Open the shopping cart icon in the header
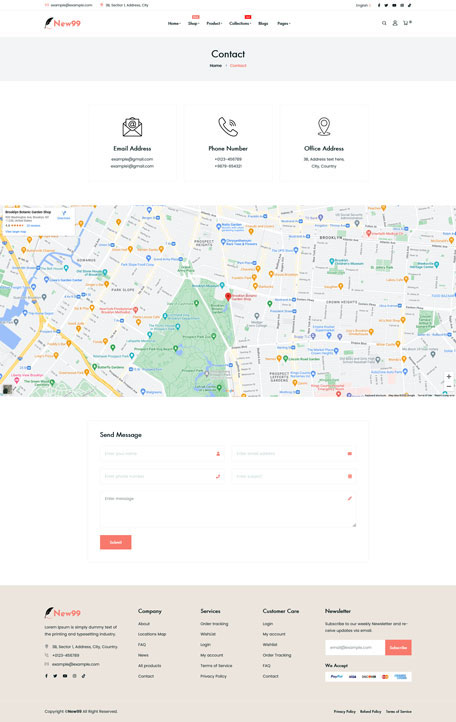 [406, 23]
